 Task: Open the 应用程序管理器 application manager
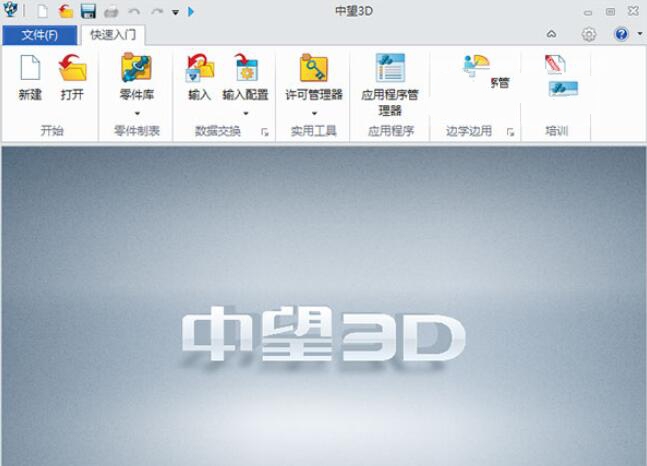coord(390,85)
